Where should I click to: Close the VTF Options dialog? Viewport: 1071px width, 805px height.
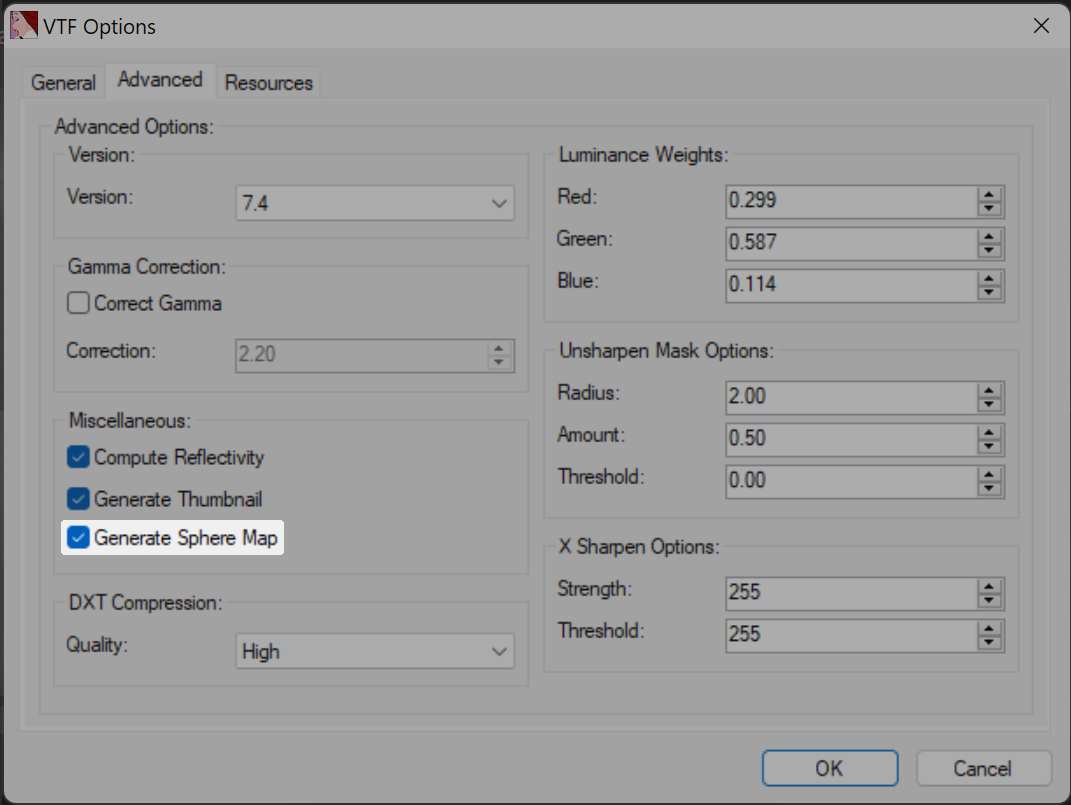point(1041,26)
